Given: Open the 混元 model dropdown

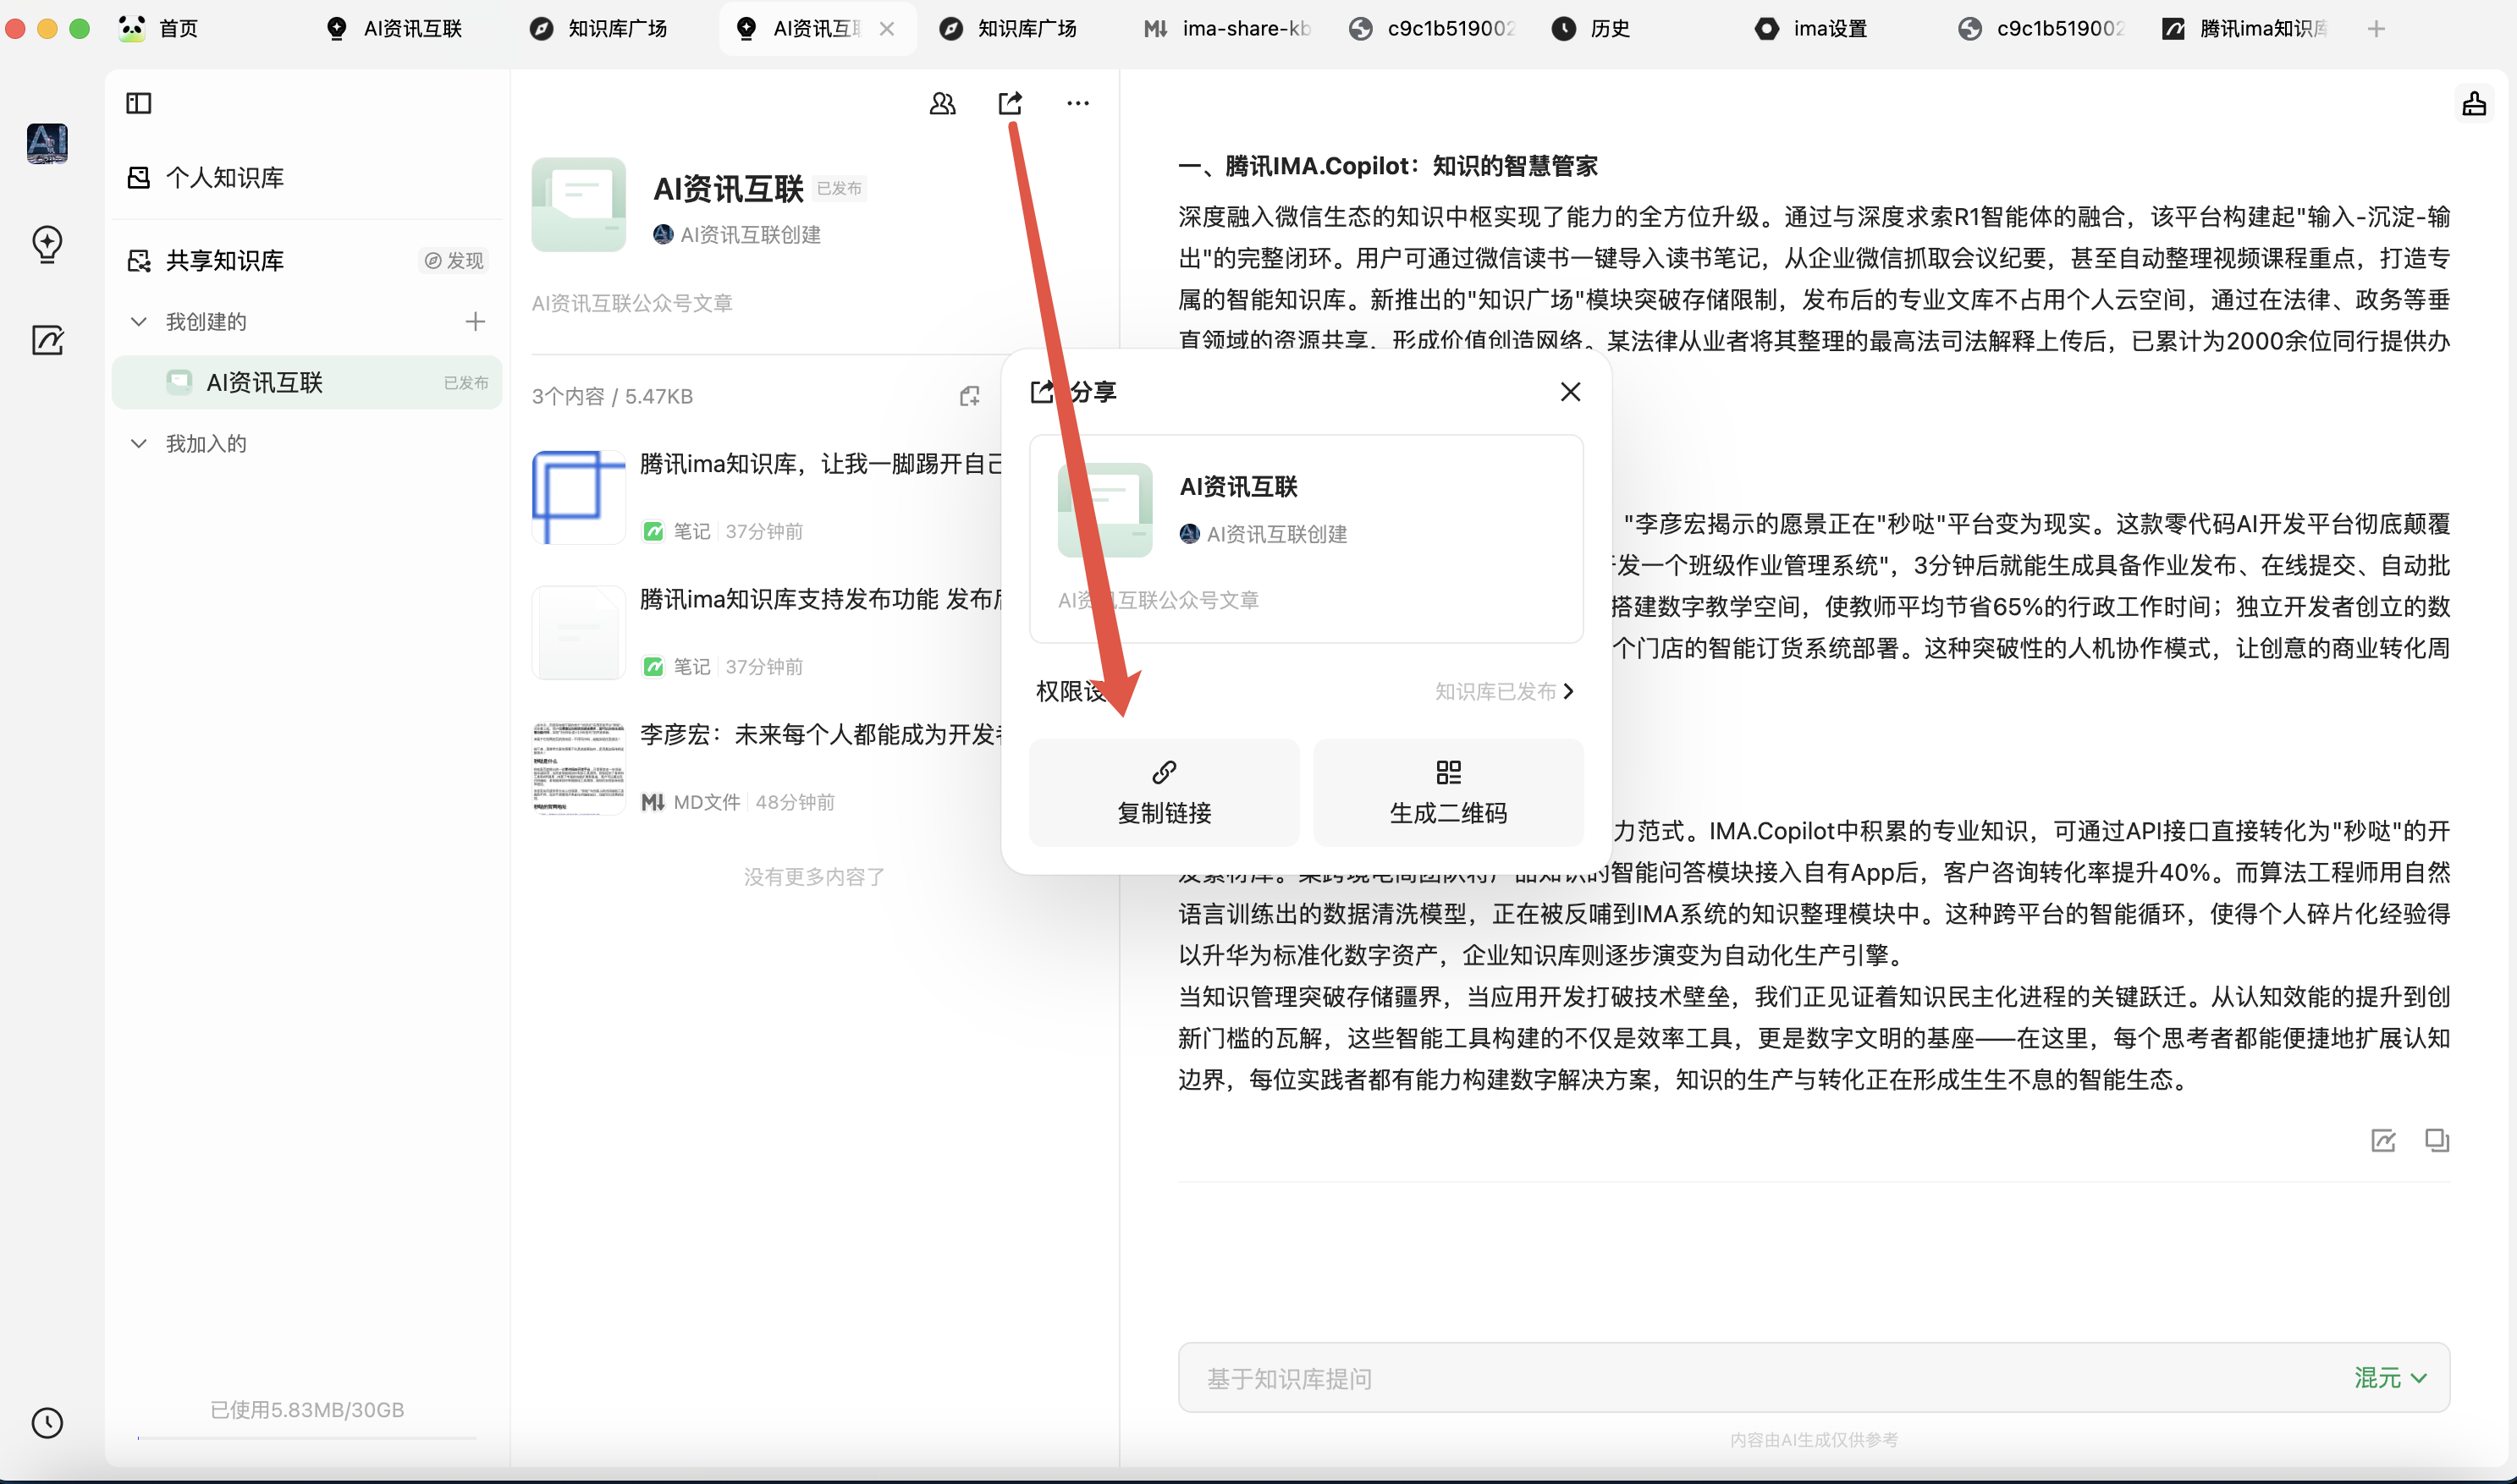Looking at the screenshot, I should (2390, 1377).
